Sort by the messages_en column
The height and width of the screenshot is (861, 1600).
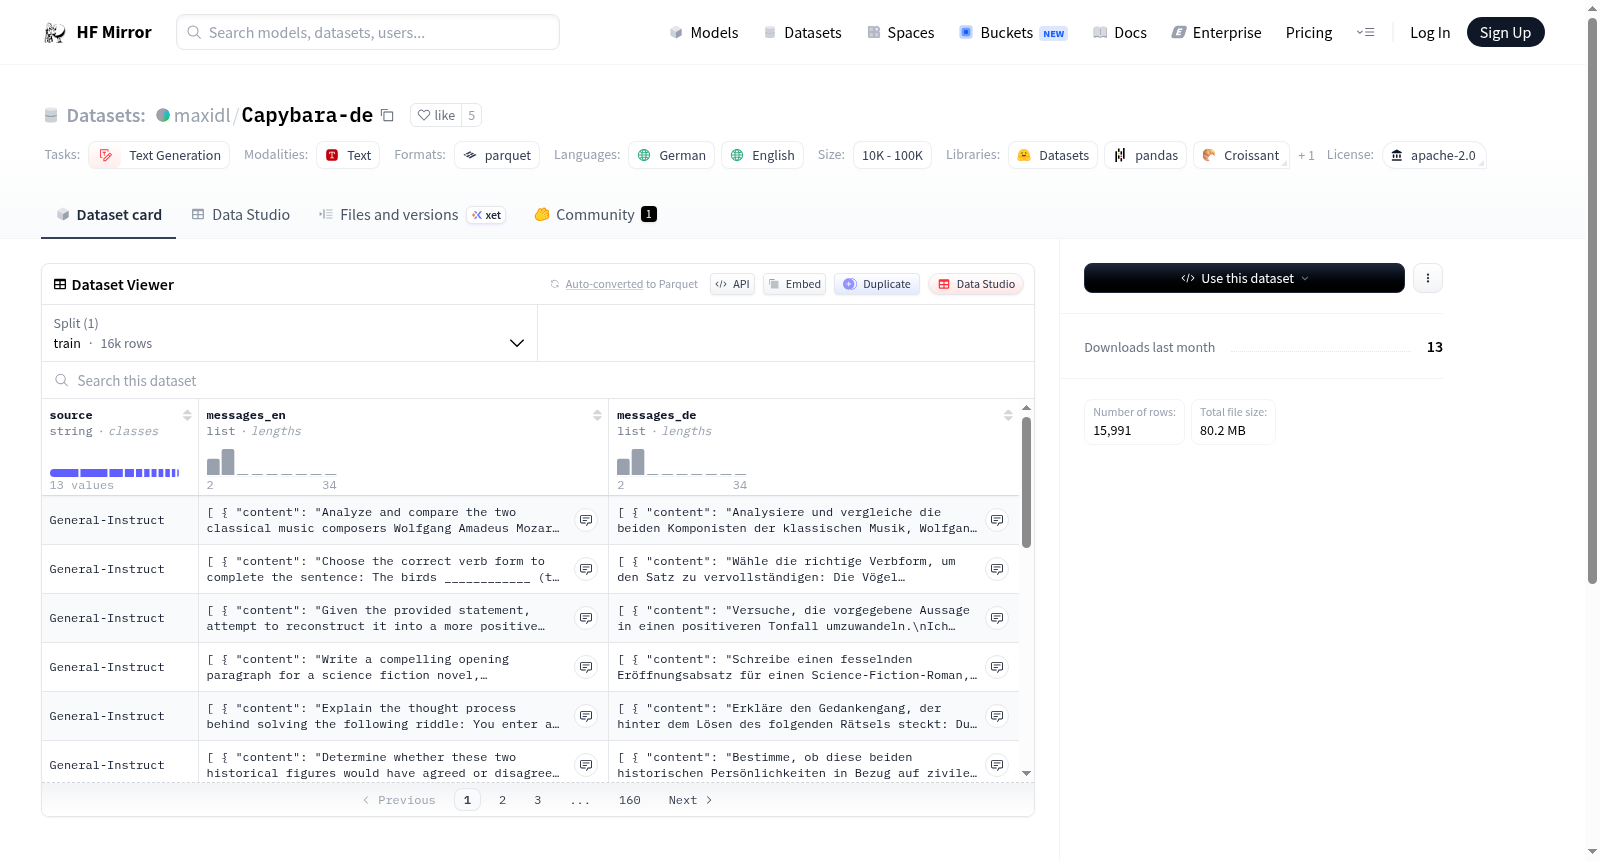[x=597, y=415]
